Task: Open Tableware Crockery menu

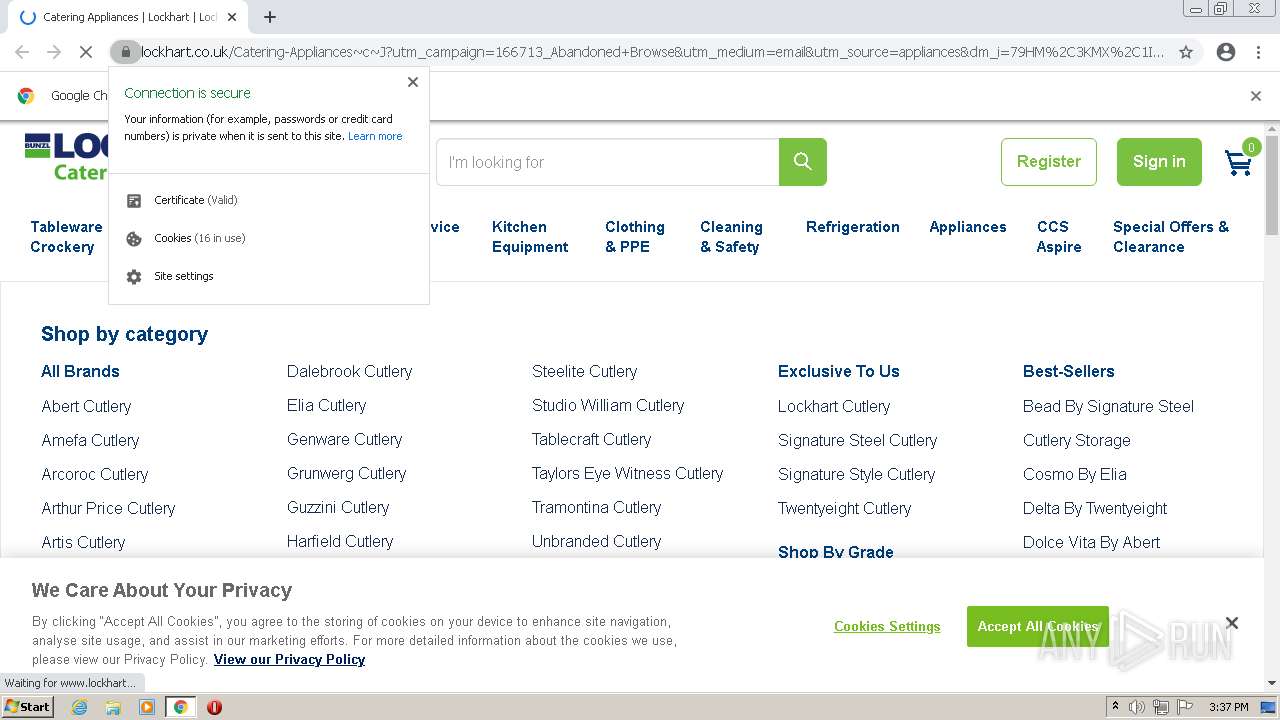Action: point(66,237)
